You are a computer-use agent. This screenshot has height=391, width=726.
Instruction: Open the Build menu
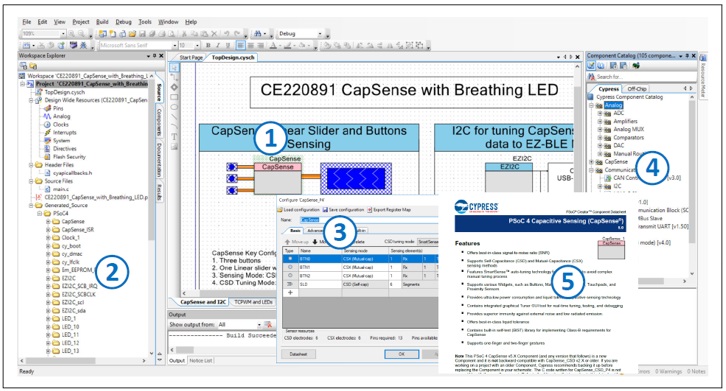coord(102,22)
